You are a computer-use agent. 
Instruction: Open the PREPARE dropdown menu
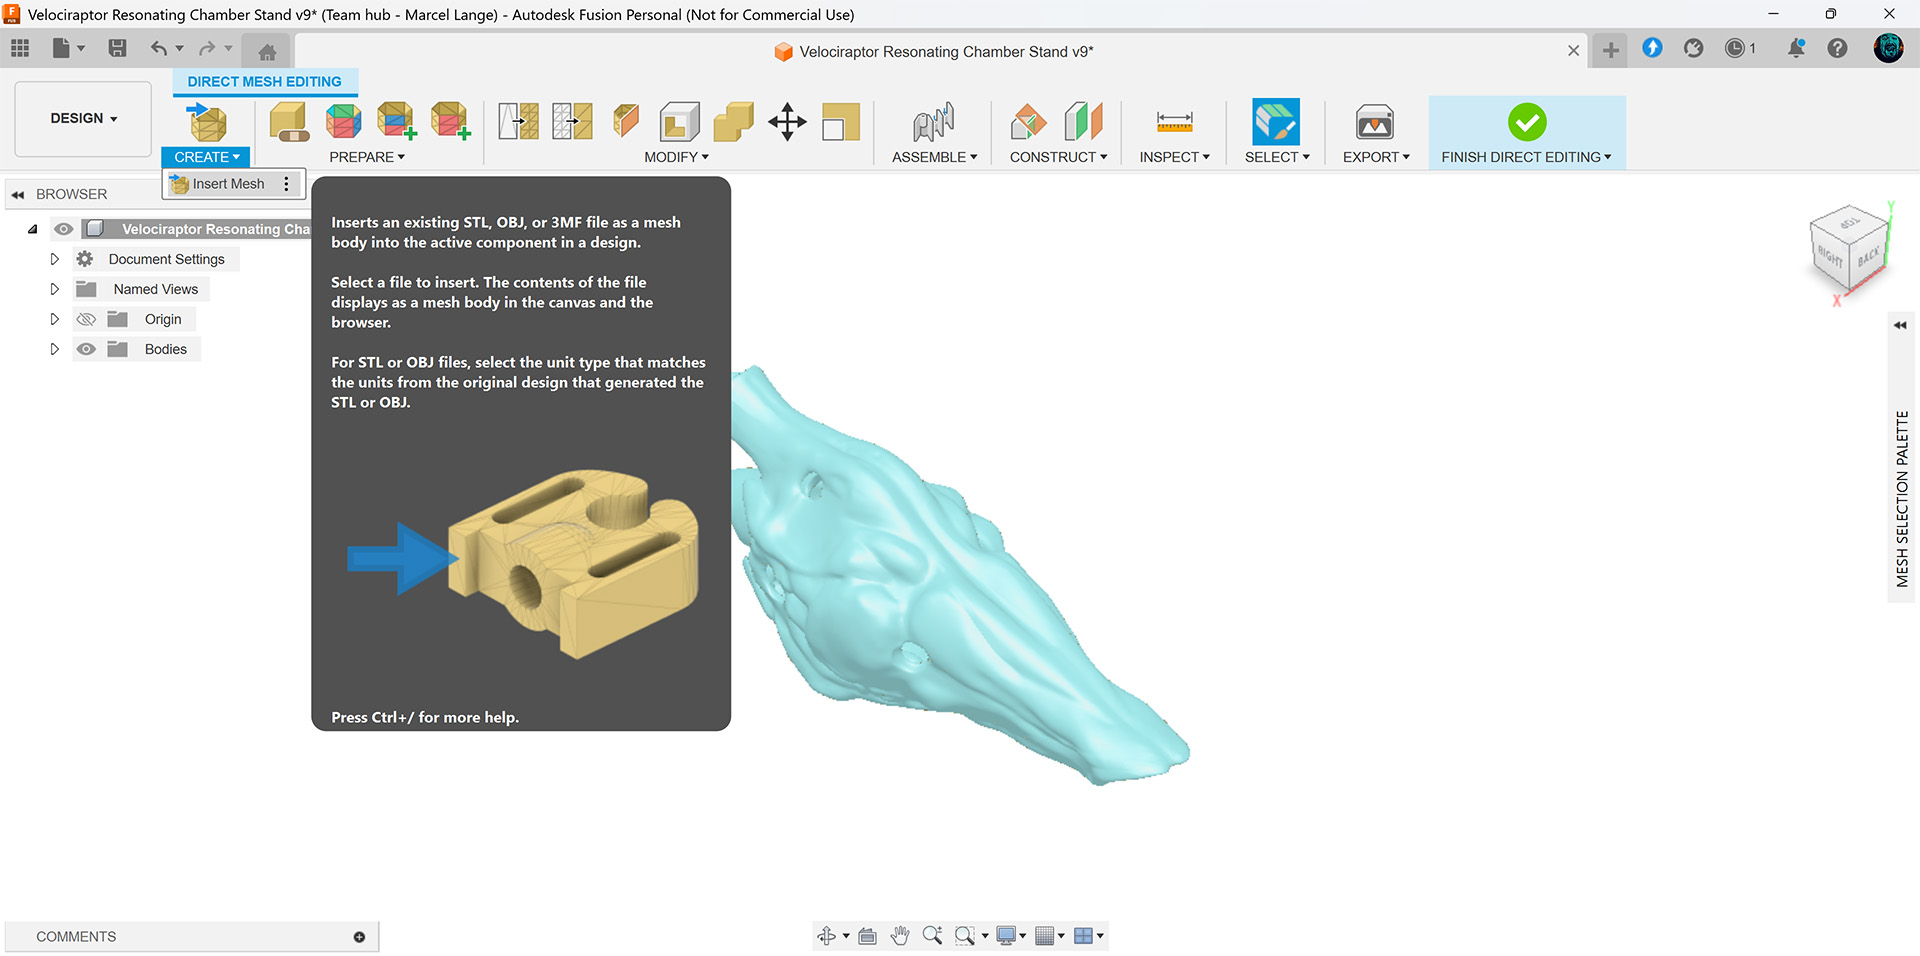[367, 157]
